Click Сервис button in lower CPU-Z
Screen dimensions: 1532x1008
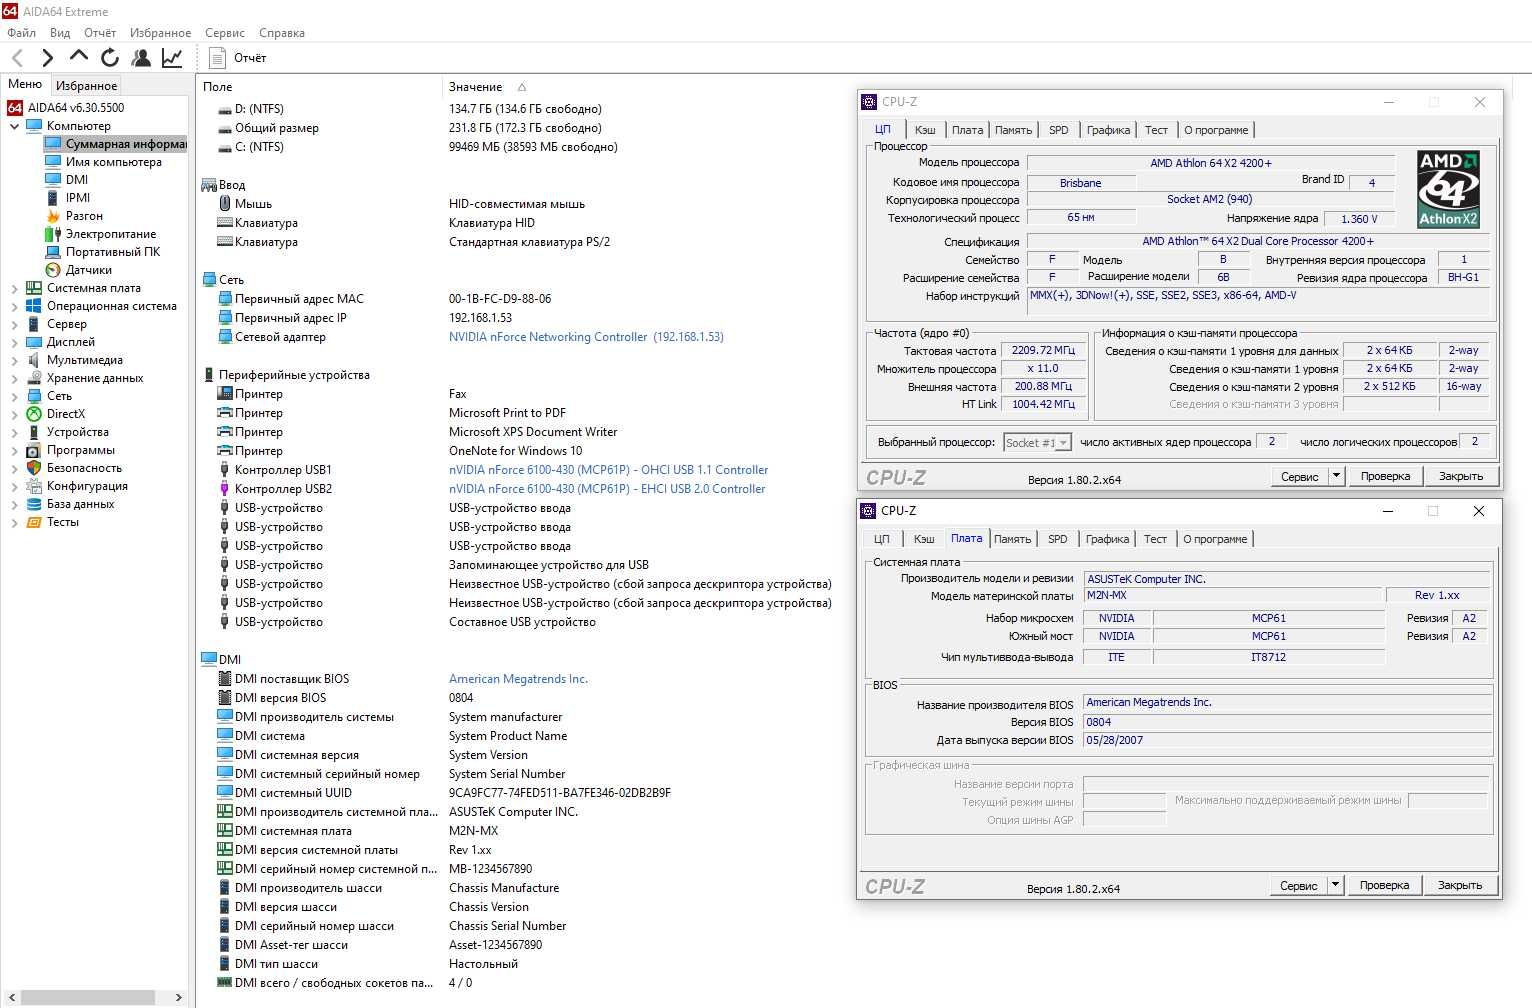[1299, 885]
